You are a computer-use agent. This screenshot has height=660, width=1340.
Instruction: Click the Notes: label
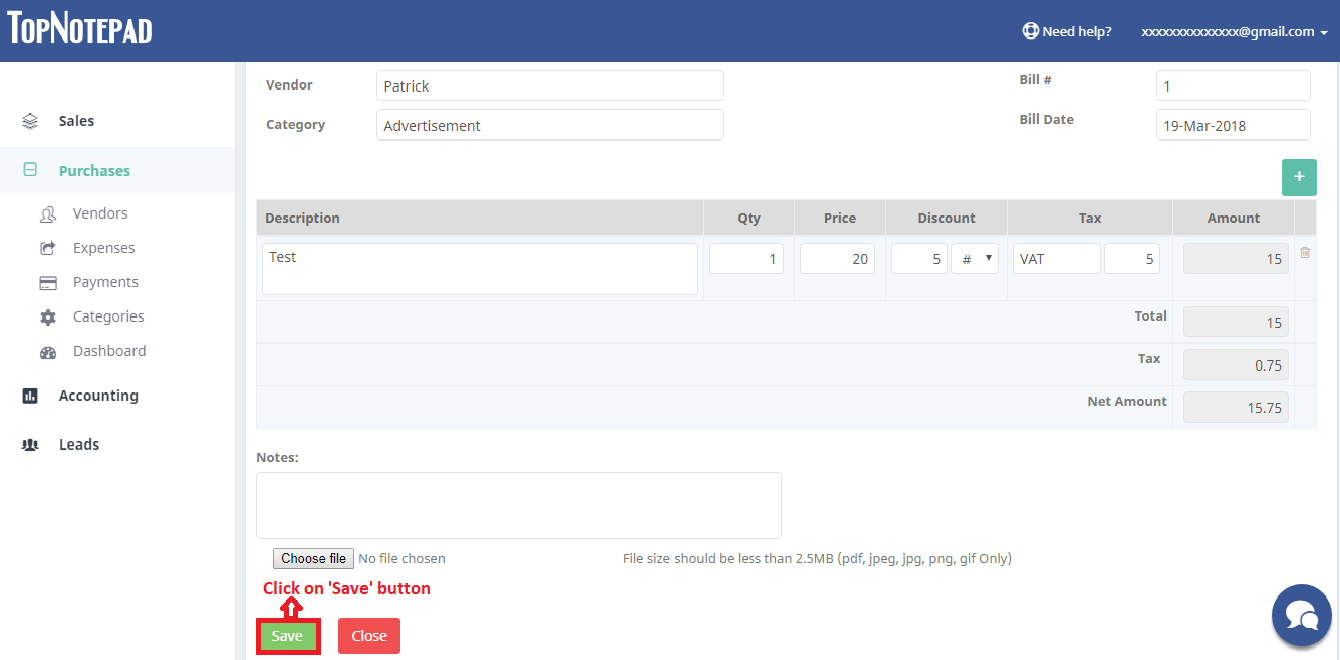click(x=278, y=457)
